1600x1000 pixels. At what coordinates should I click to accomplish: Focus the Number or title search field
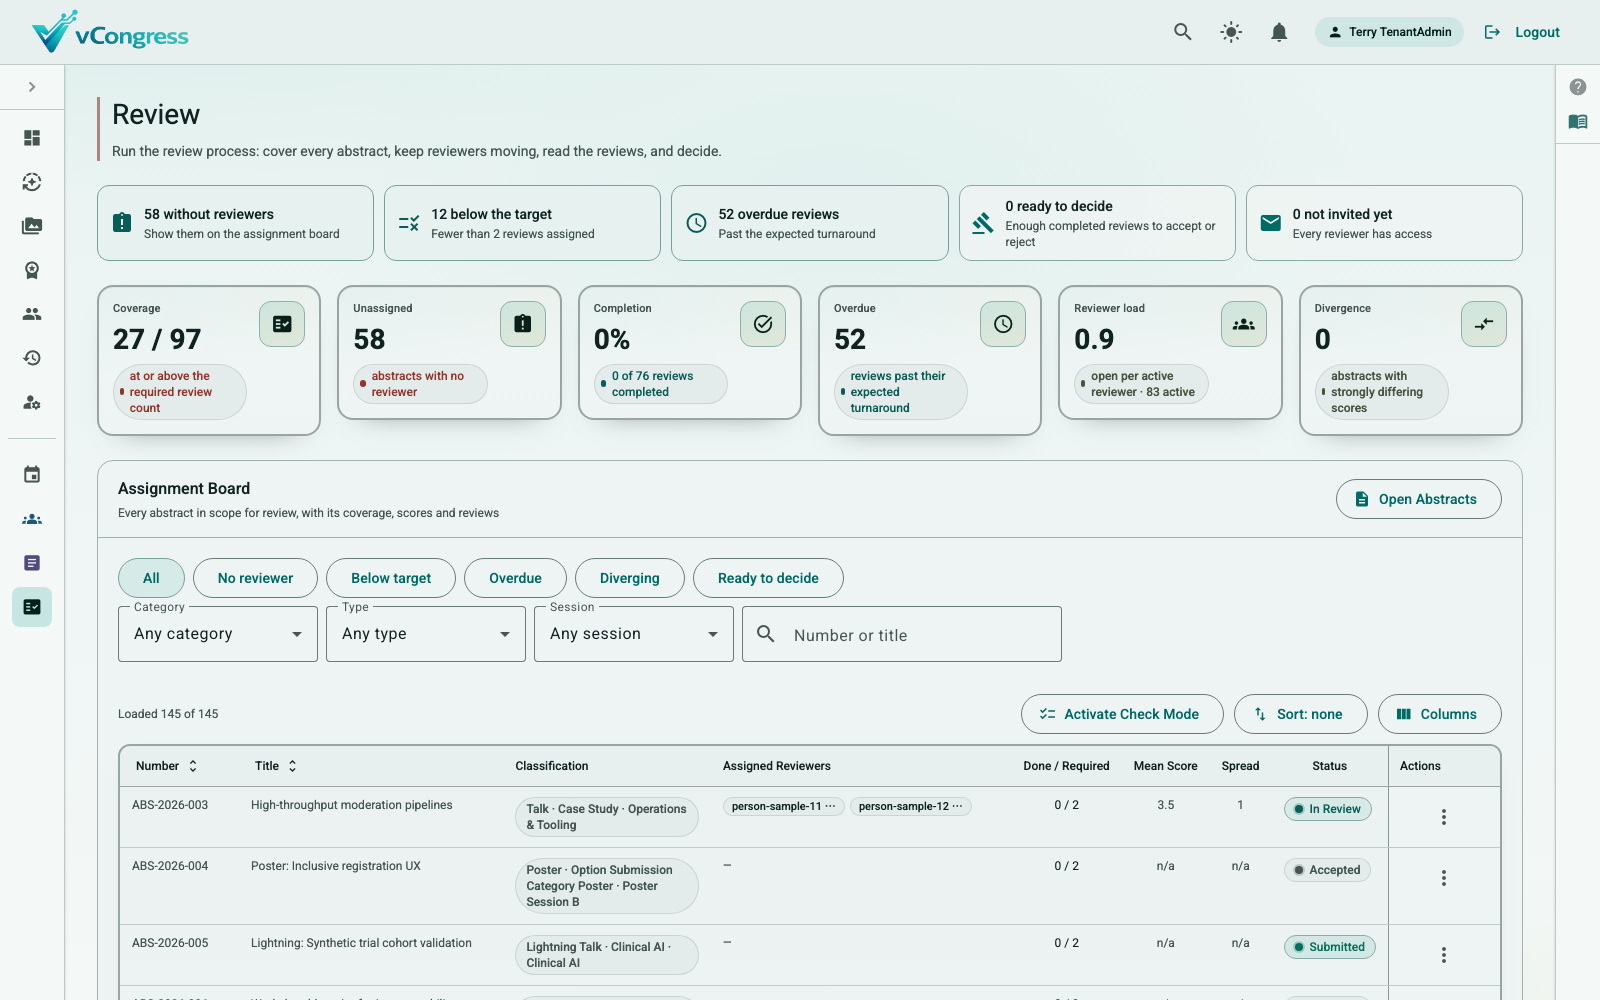coord(902,634)
